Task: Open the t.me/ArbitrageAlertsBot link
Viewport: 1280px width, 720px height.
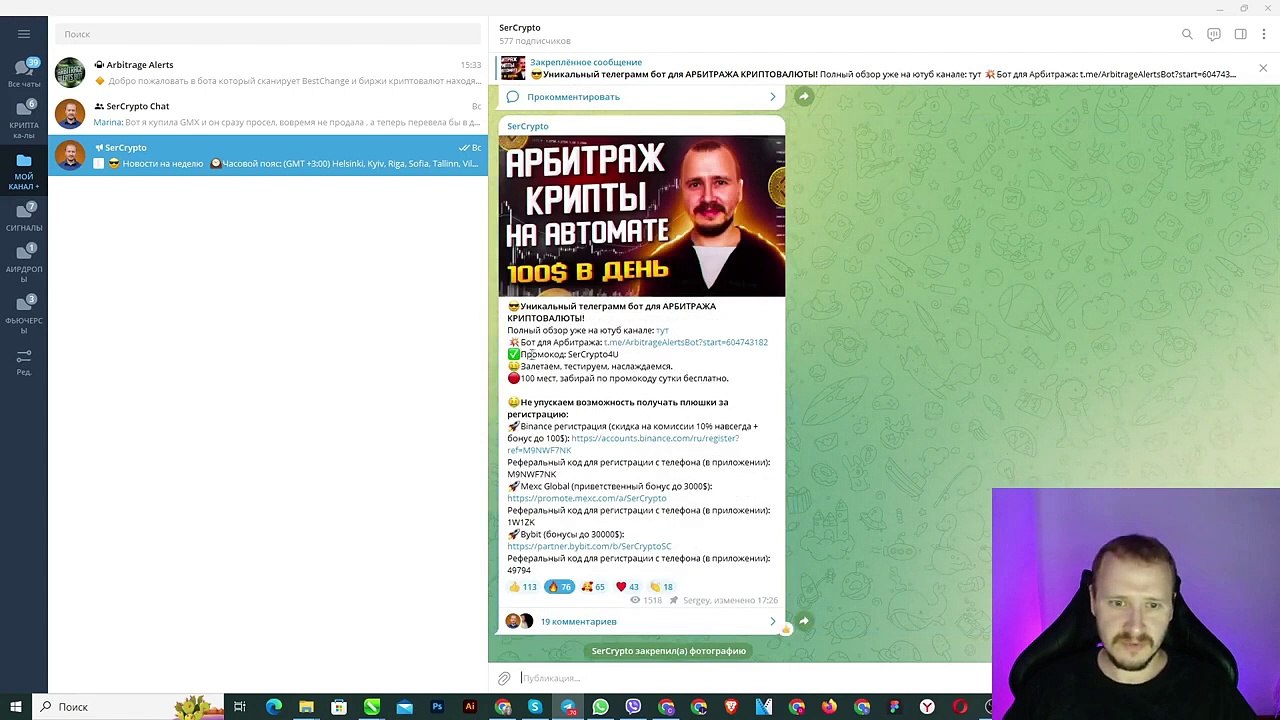Action: point(686,342)
